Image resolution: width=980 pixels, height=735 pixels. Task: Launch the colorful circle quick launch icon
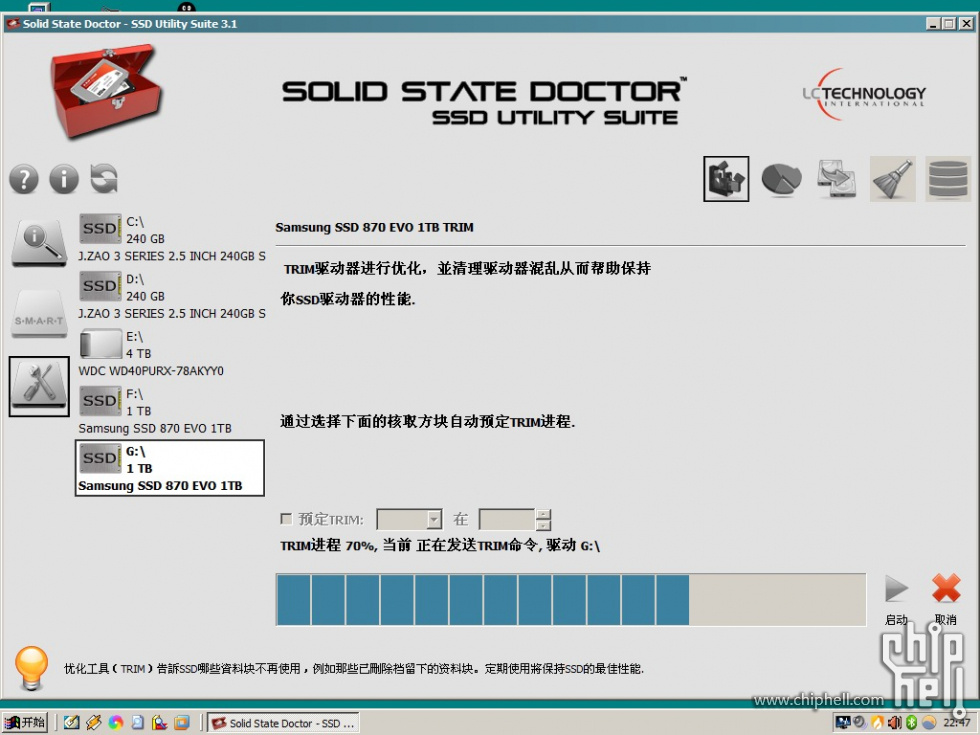(x=116, y=723)
